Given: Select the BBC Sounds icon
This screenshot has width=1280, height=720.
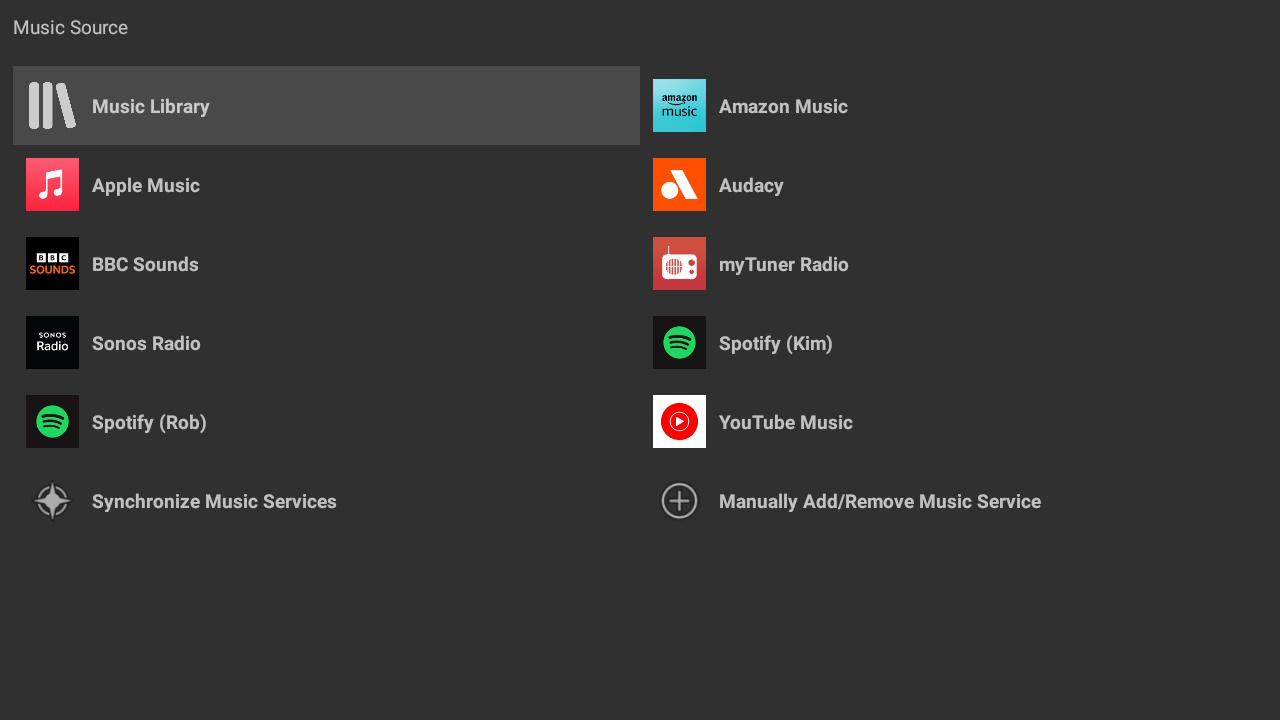Looking at the screenshot, I should 52,263.
